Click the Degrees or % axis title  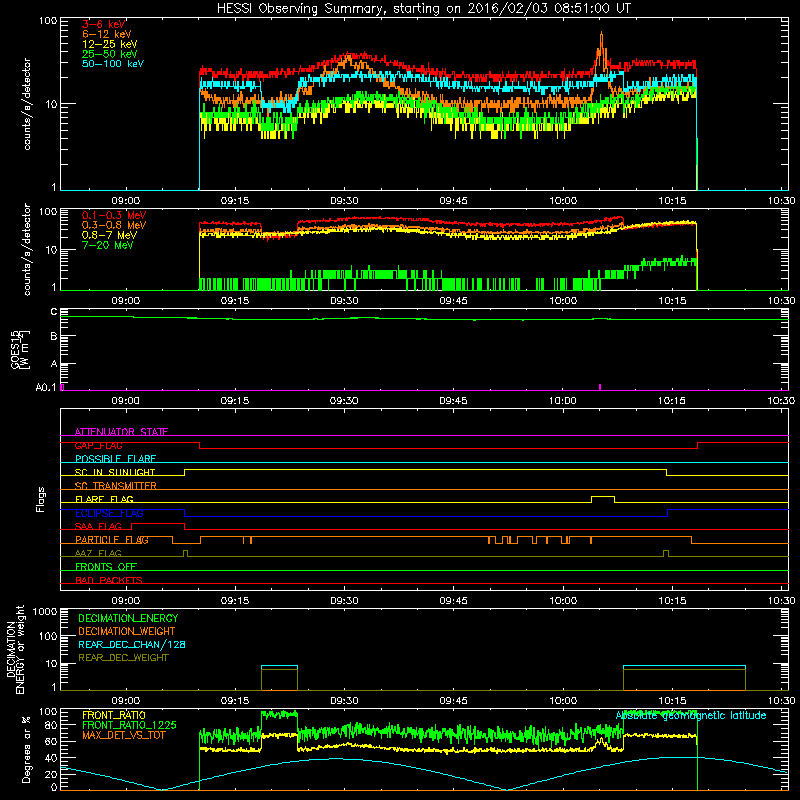pyautogui.click(x=26, y=749)
